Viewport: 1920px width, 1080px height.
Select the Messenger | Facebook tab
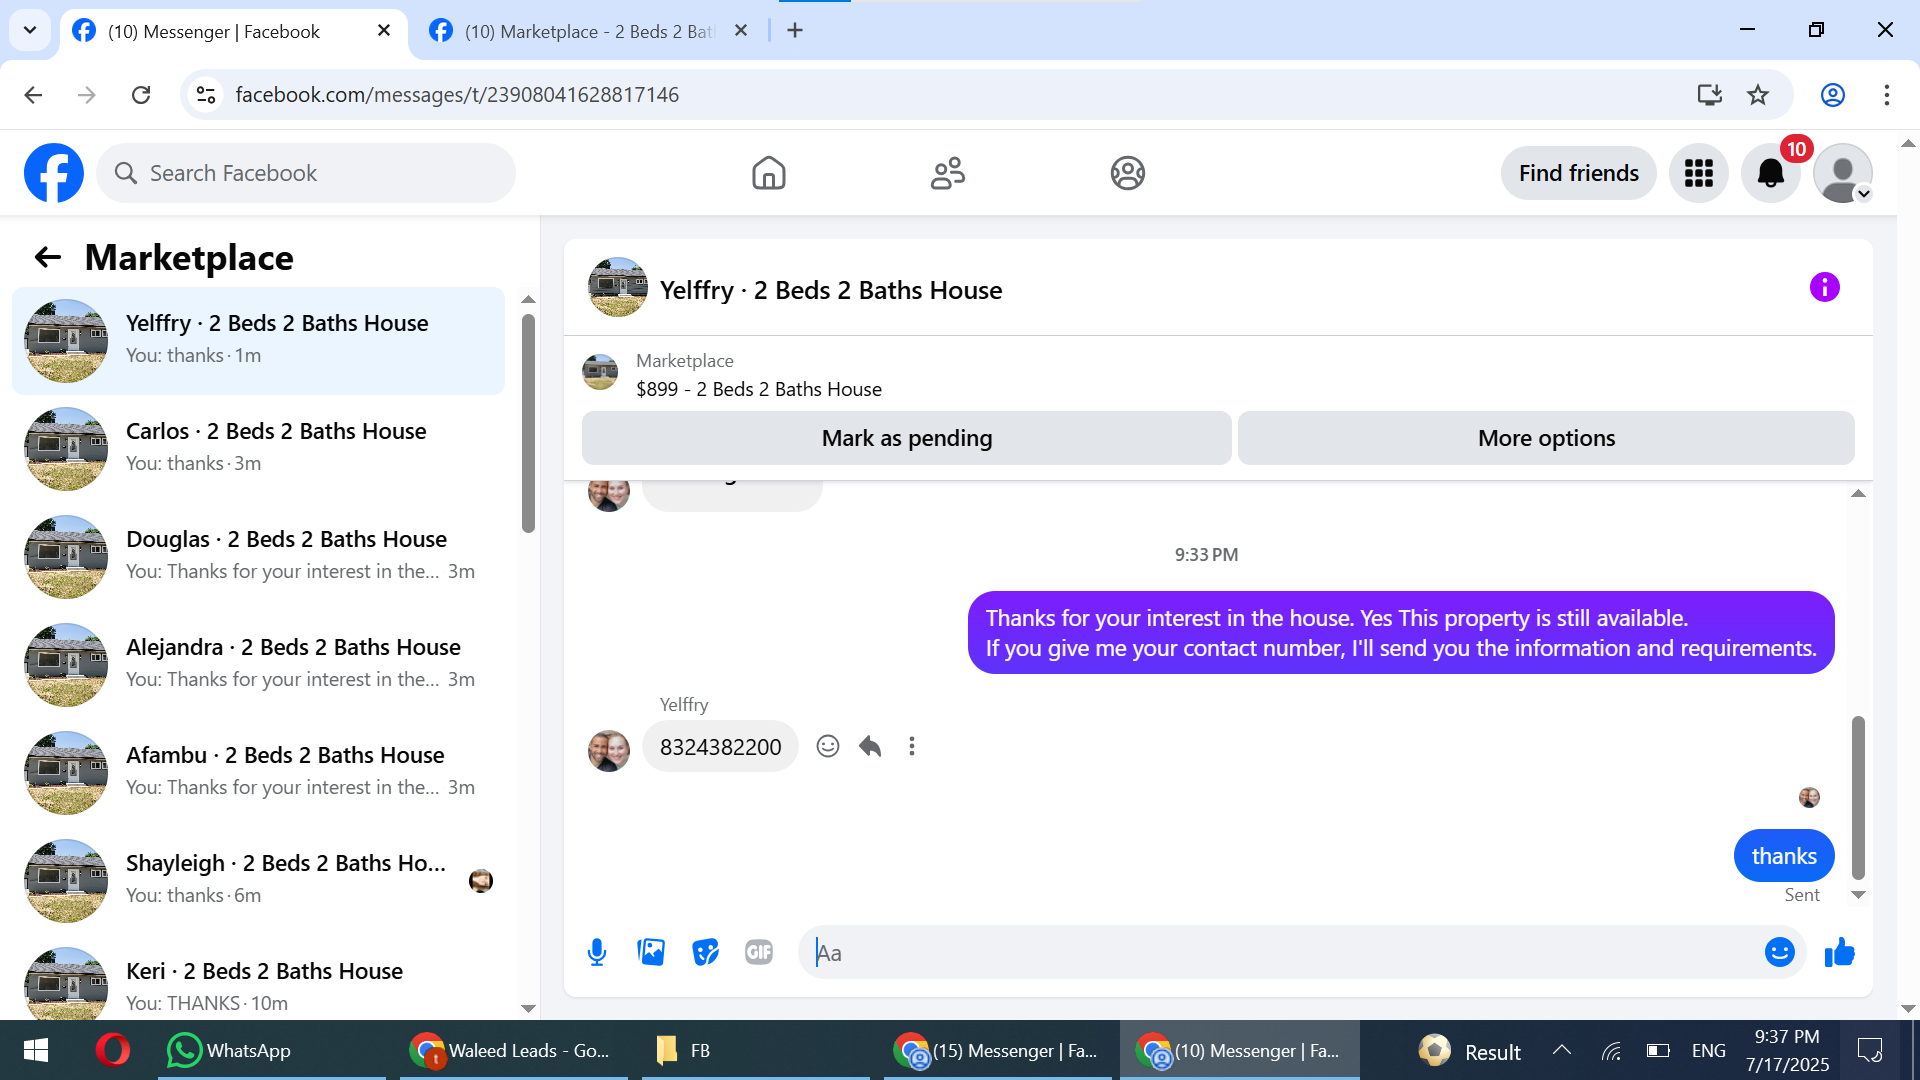pos(214,31)
